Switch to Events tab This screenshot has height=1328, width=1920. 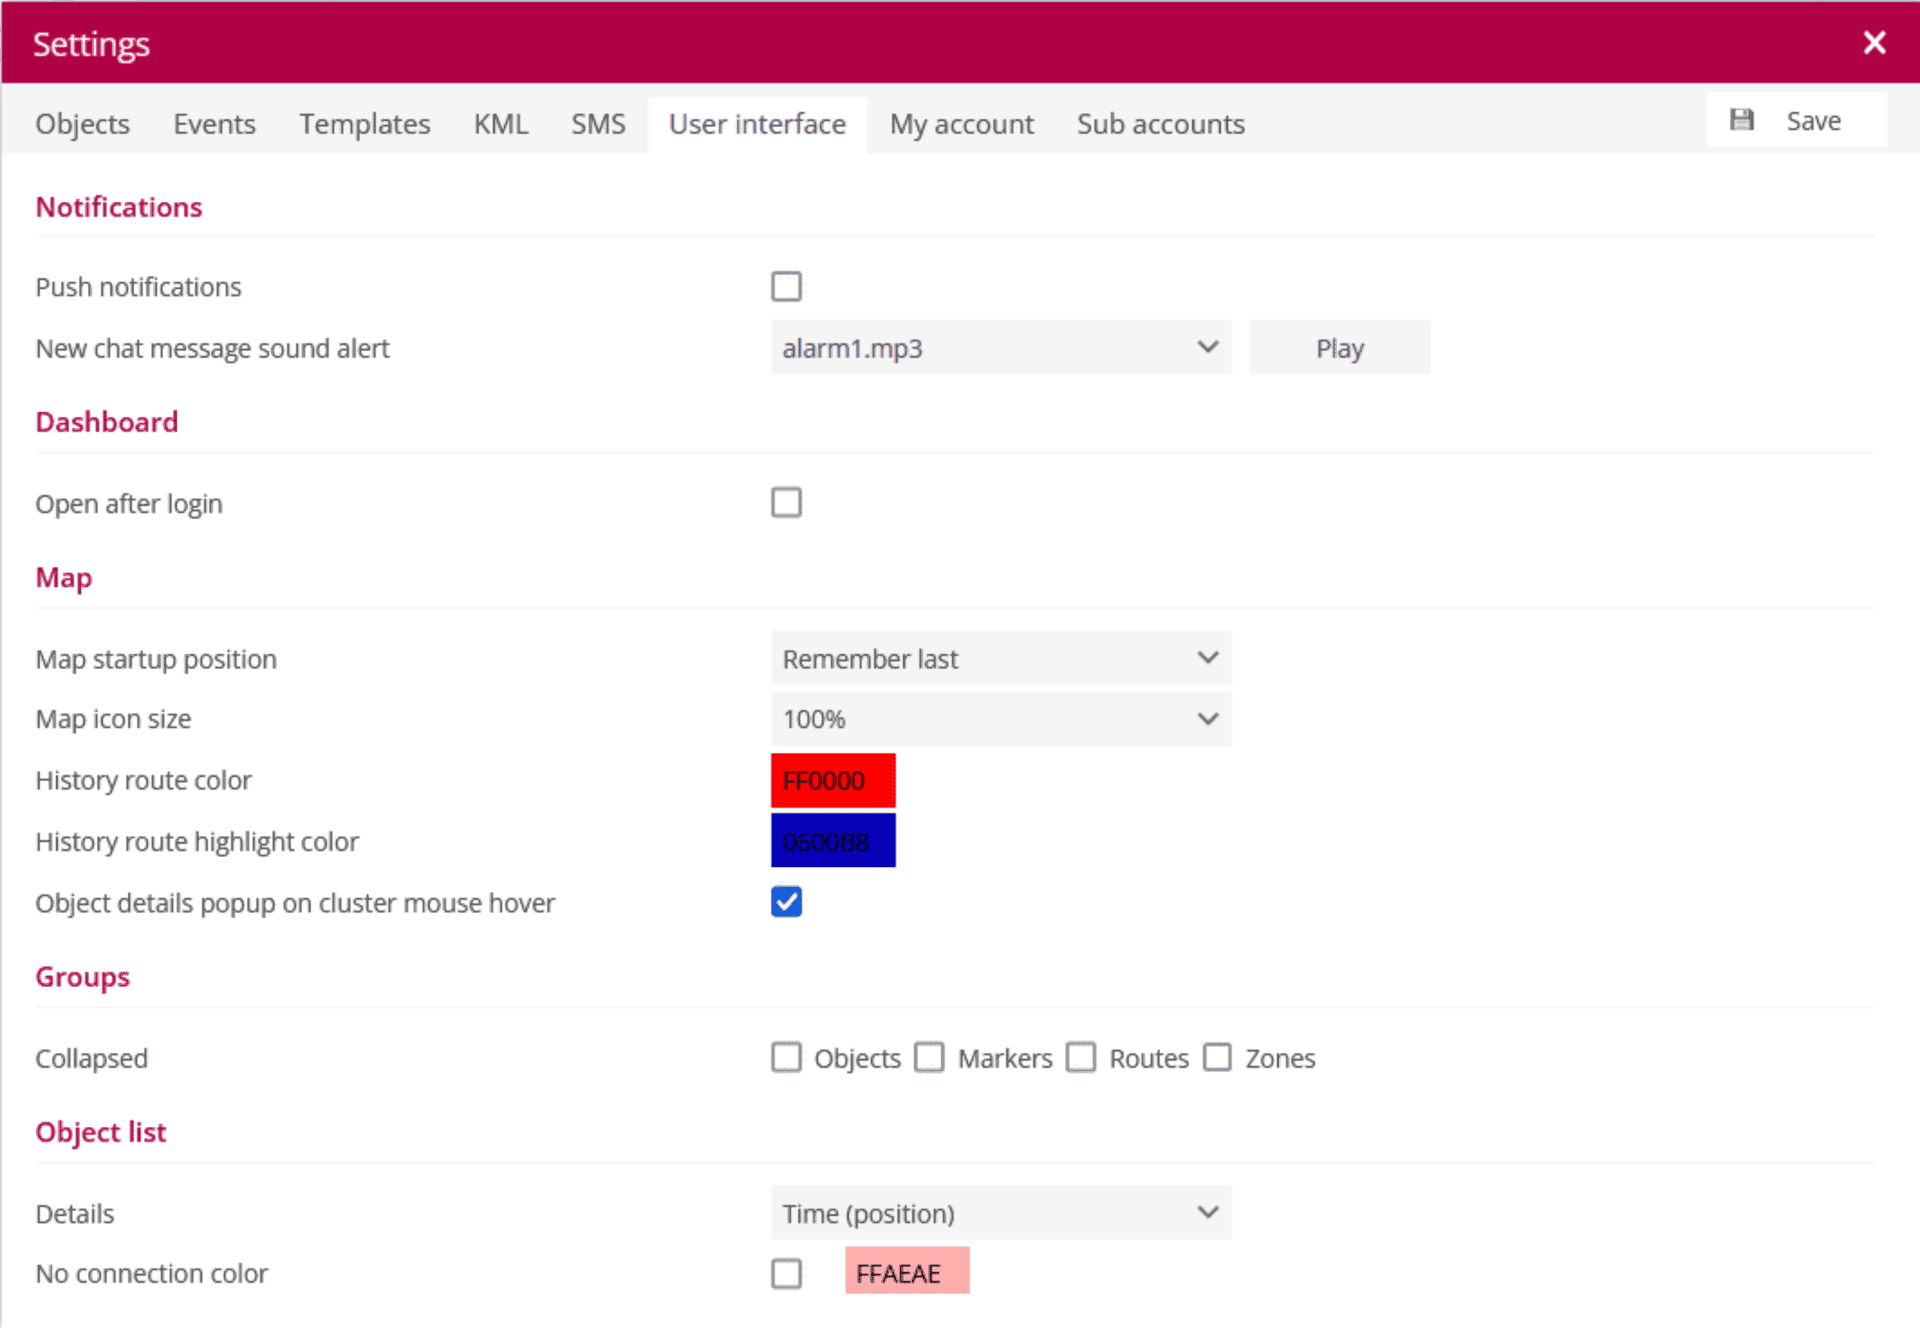click(x=214, y=124)
